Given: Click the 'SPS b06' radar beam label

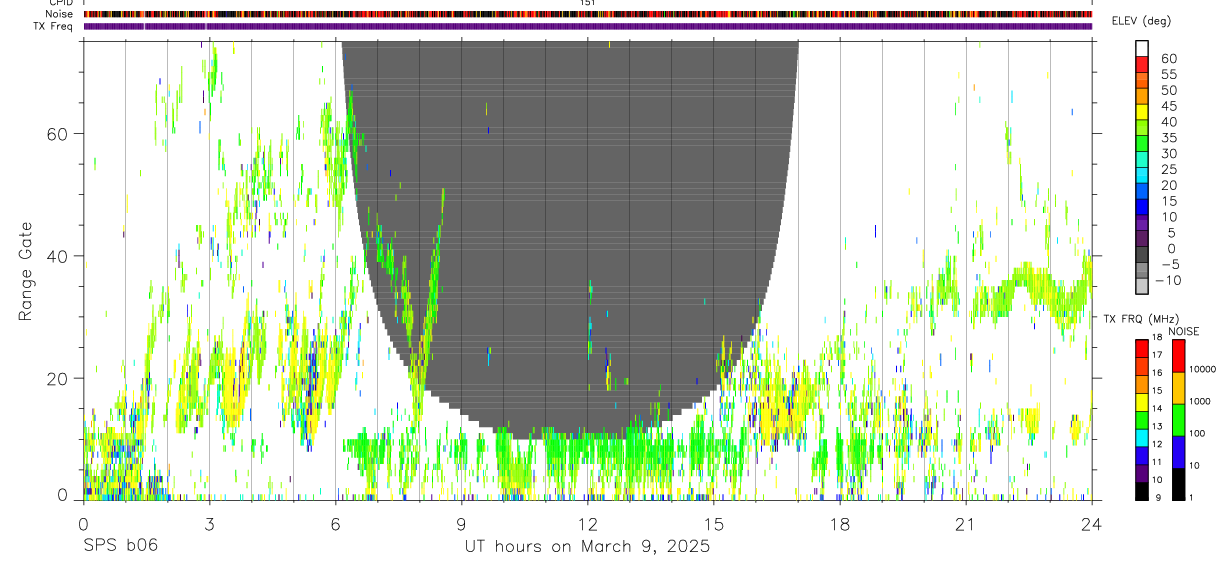Looking at the screenshot, I should pyautogui.click(x=120, y=546).
